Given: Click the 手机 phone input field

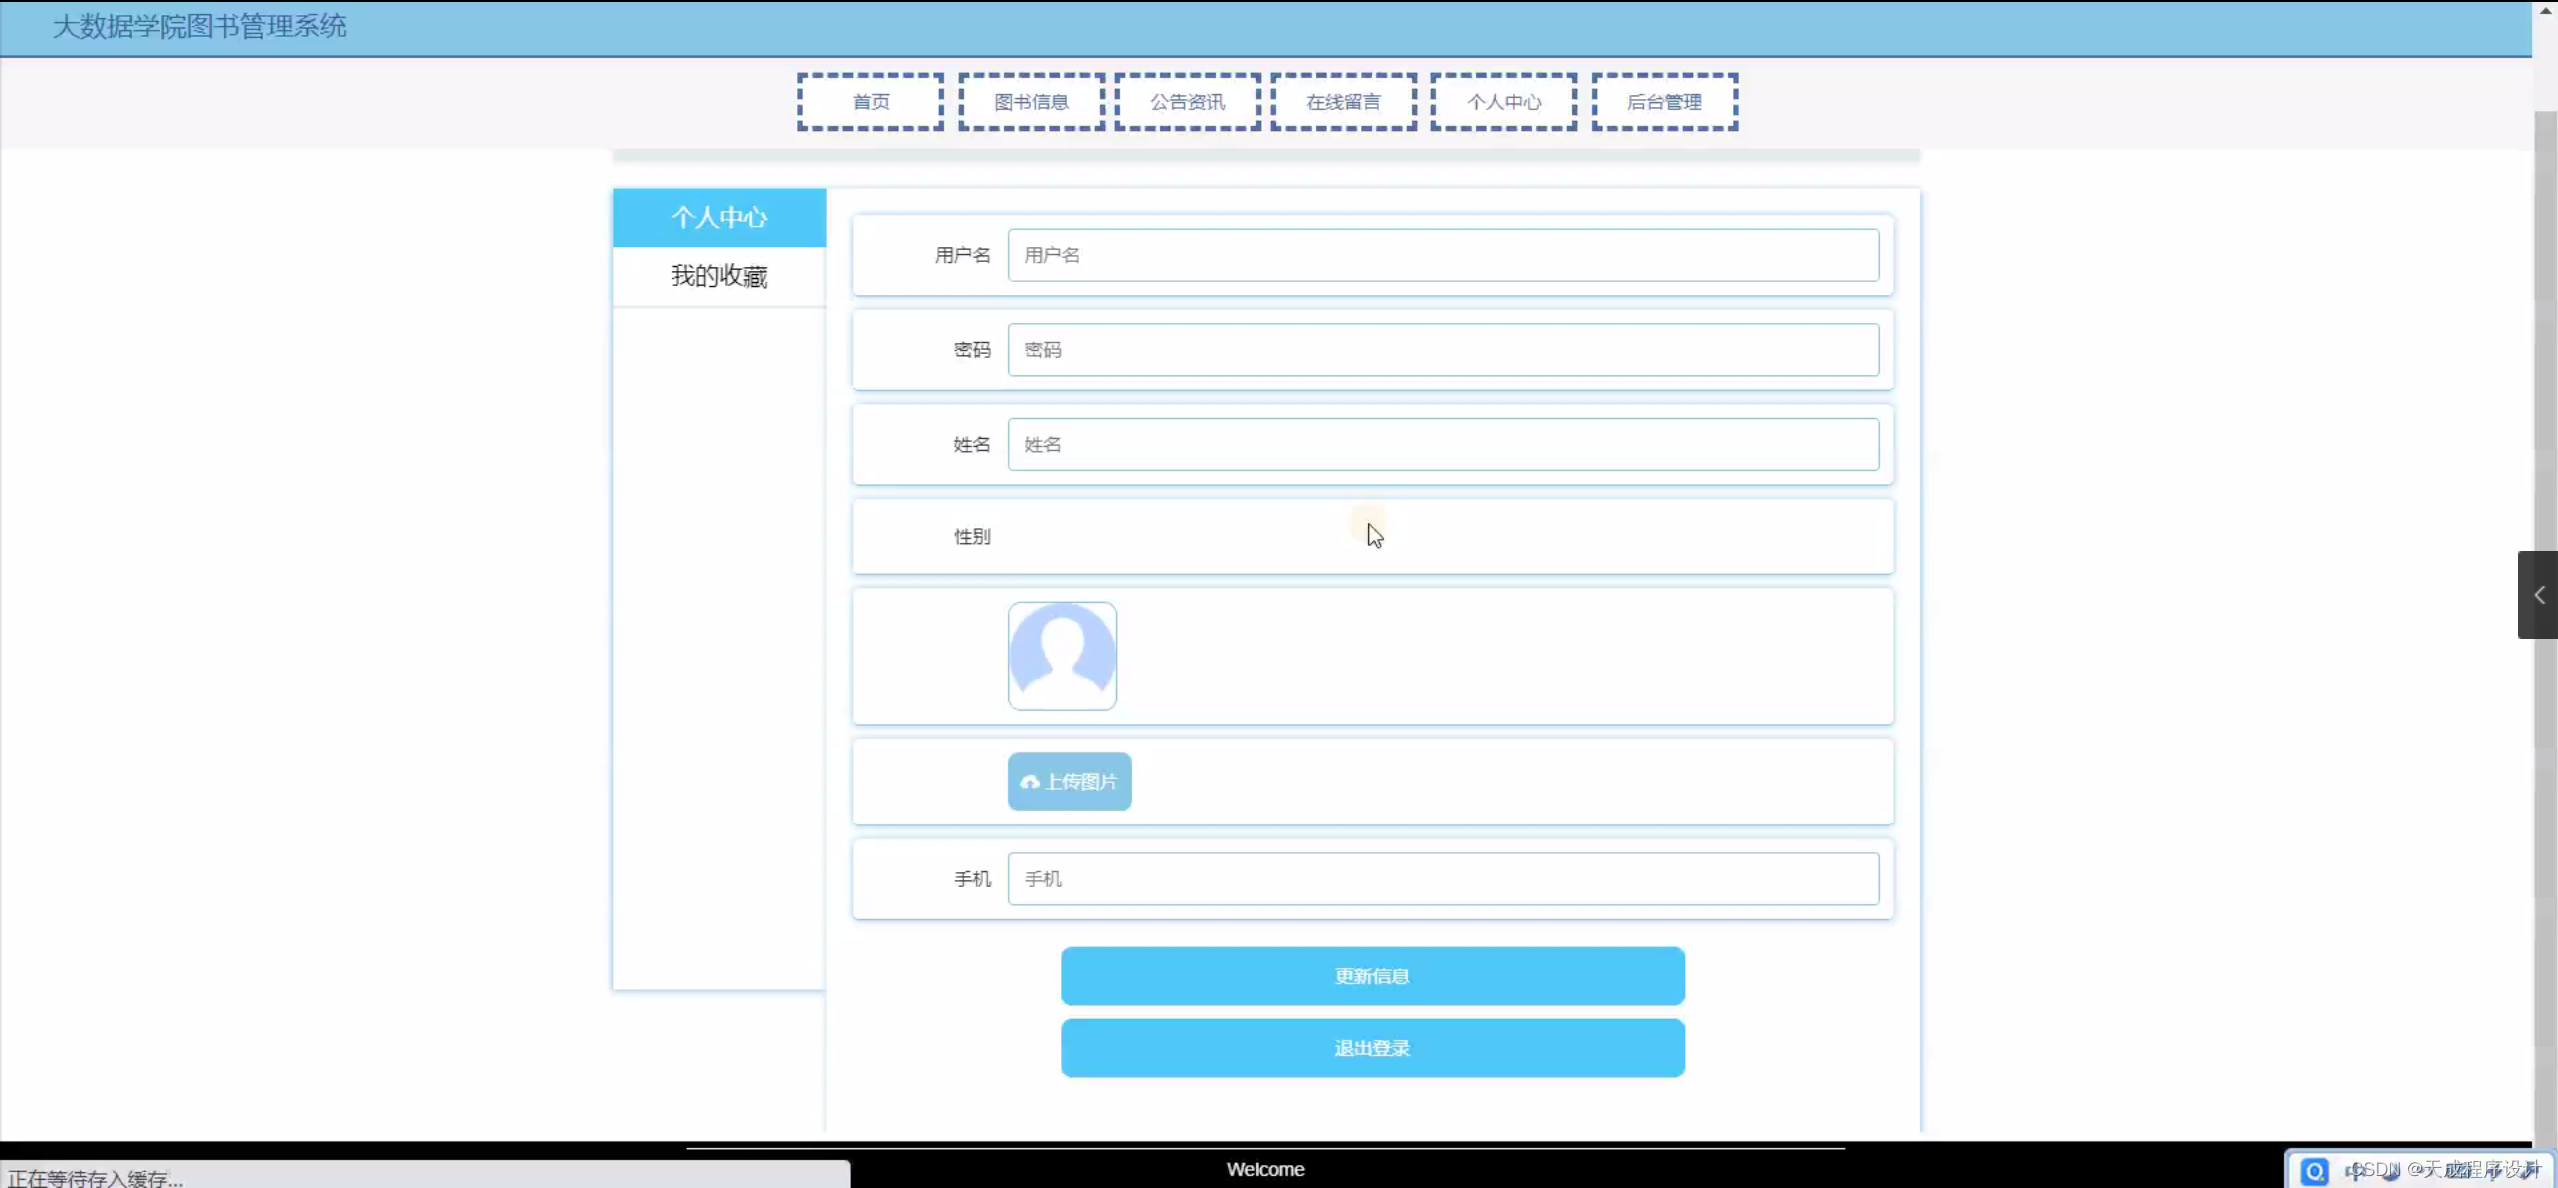Looking at the screenshot, I should click(1442, 878).
